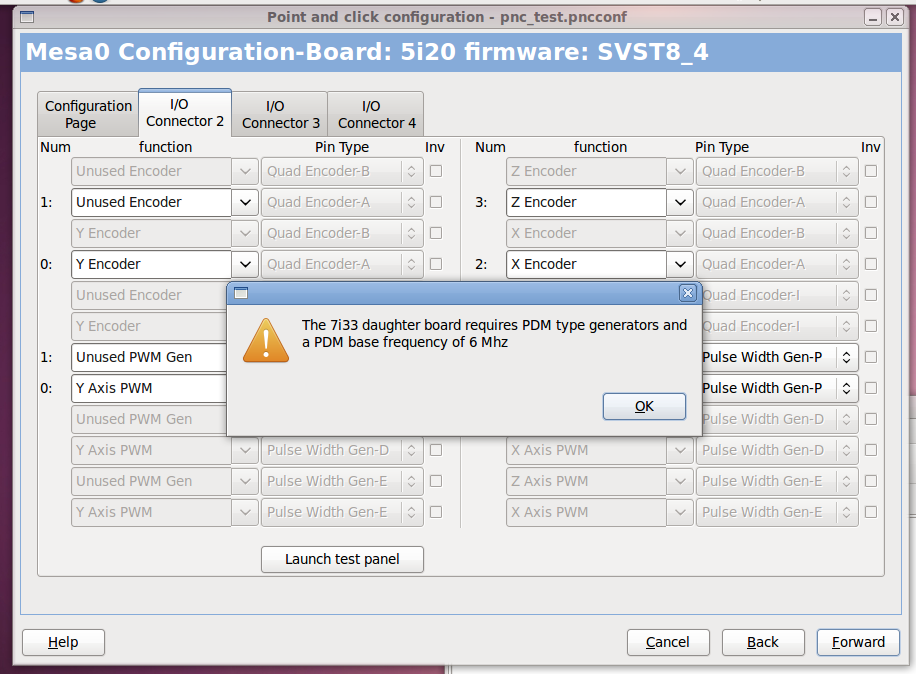Click OK in the PDM warning dialog

tap(644, 406)
